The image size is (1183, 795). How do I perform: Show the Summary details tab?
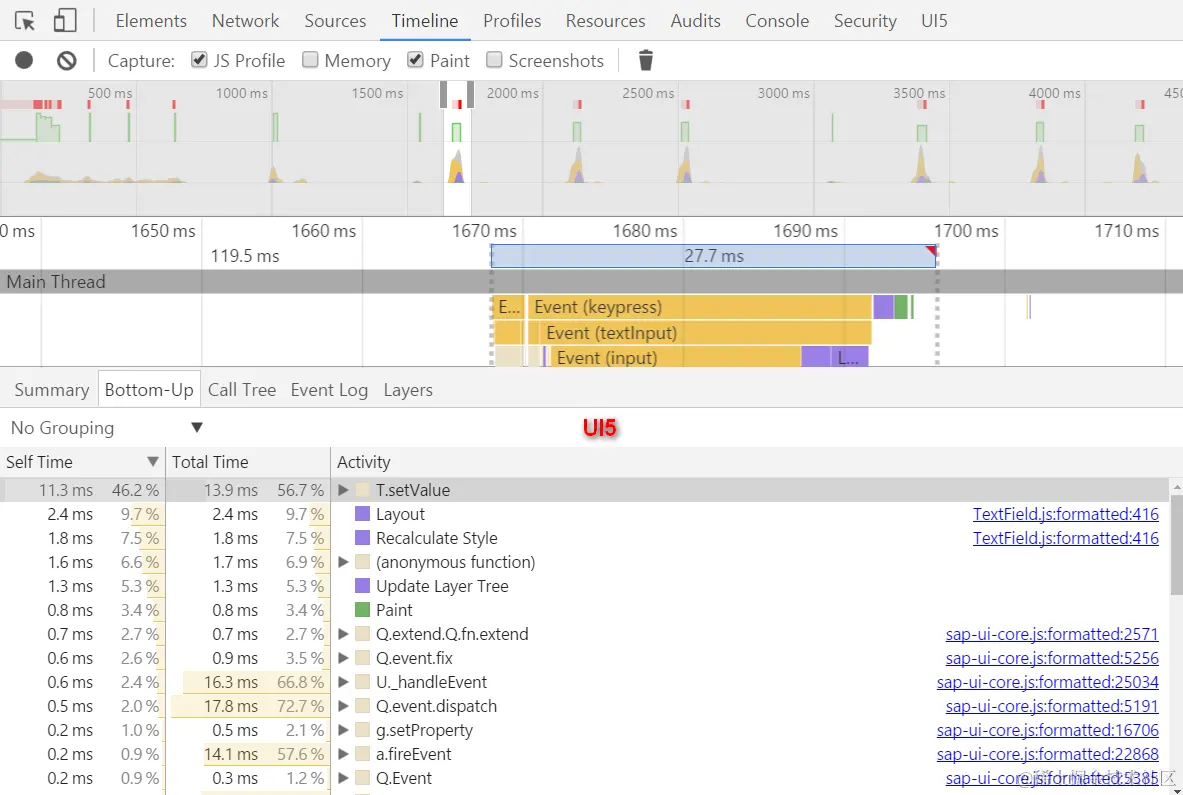(51, 390)
